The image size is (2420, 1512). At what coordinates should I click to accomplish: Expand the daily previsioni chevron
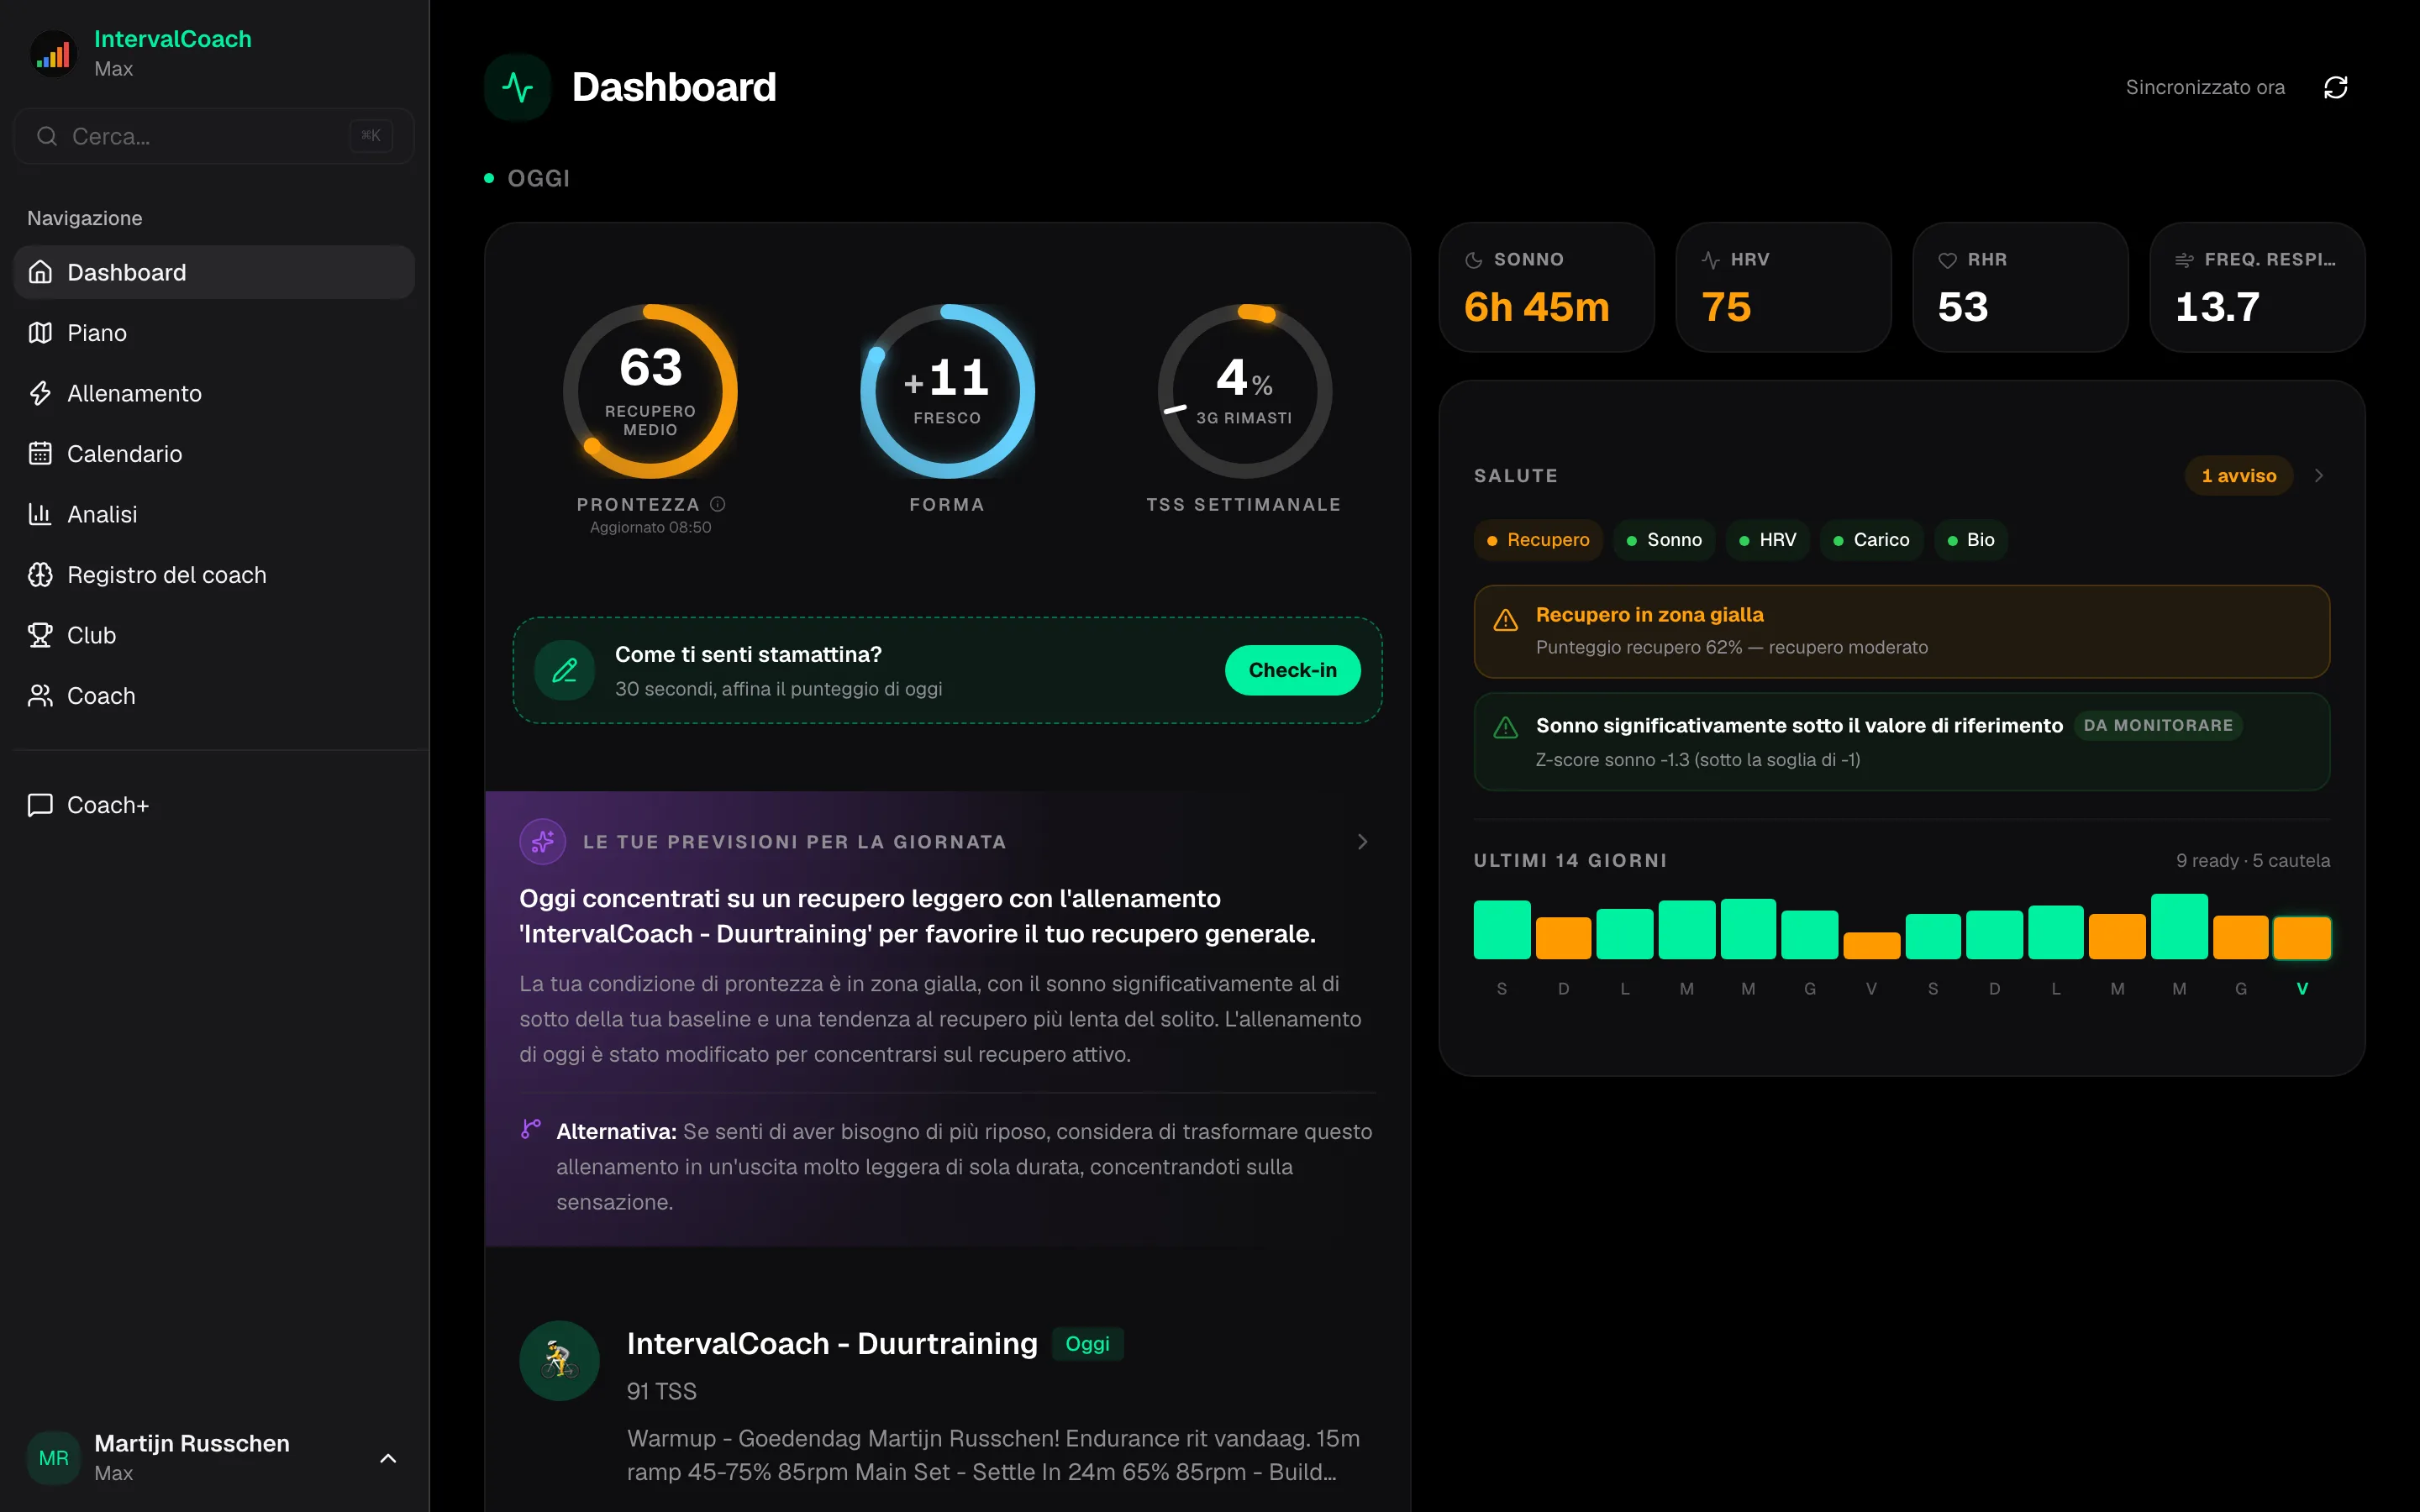coord(1362,842)
